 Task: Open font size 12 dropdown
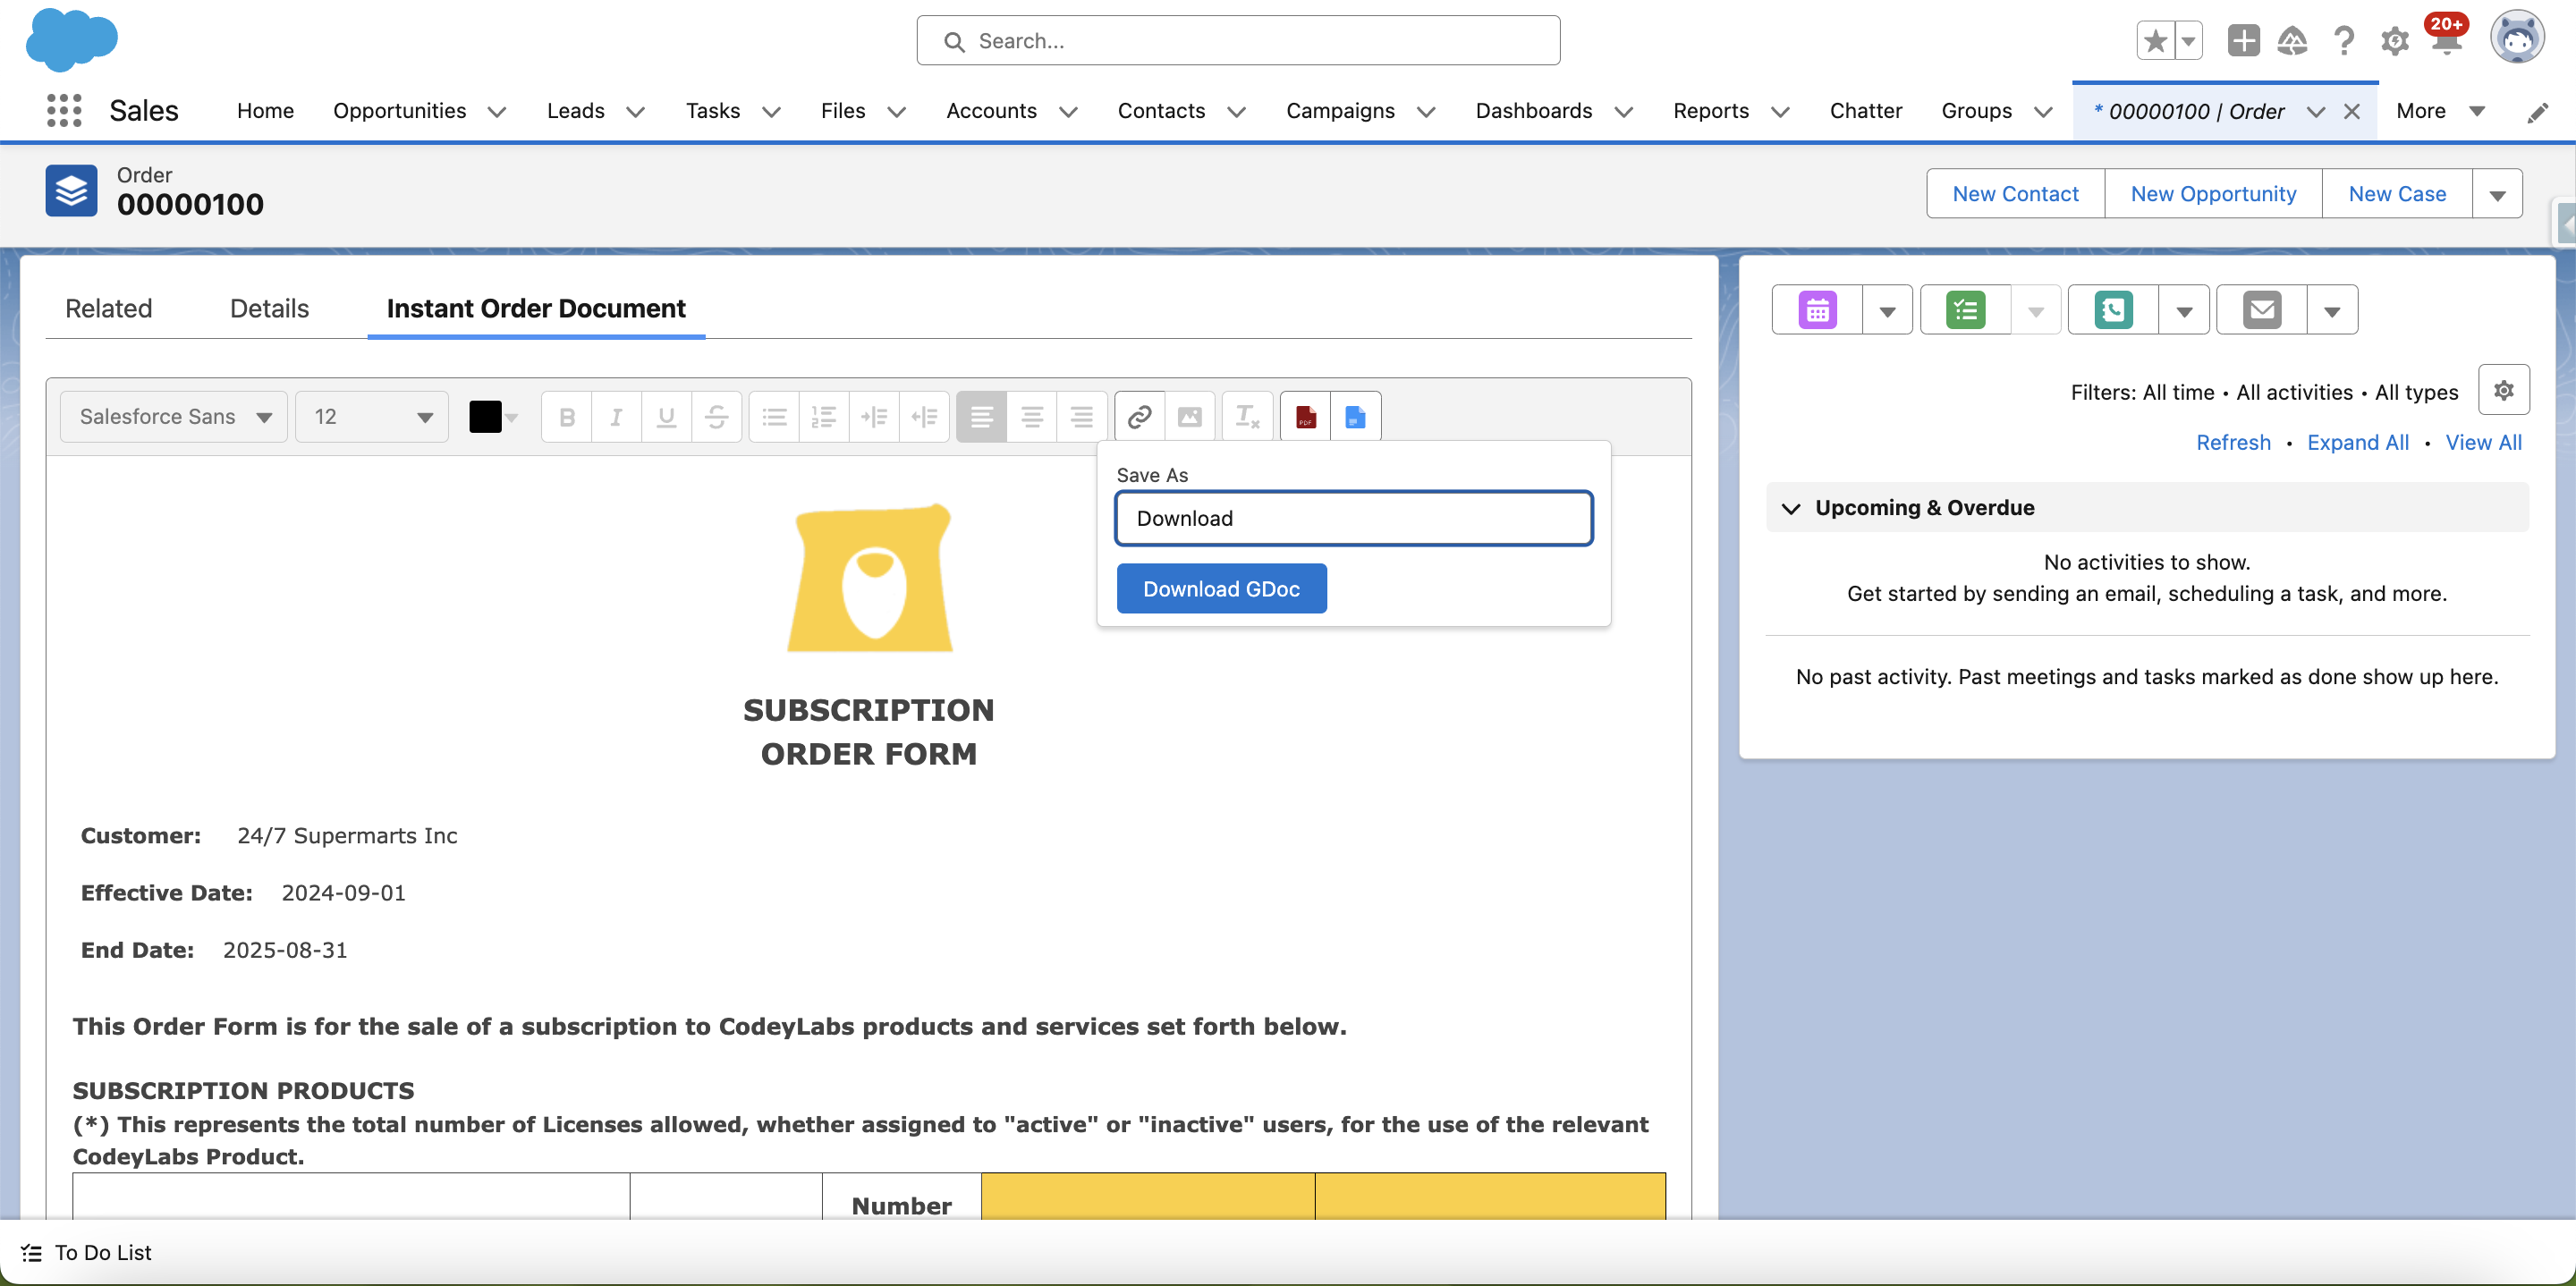pyautogui.click(x=371, y=417)
